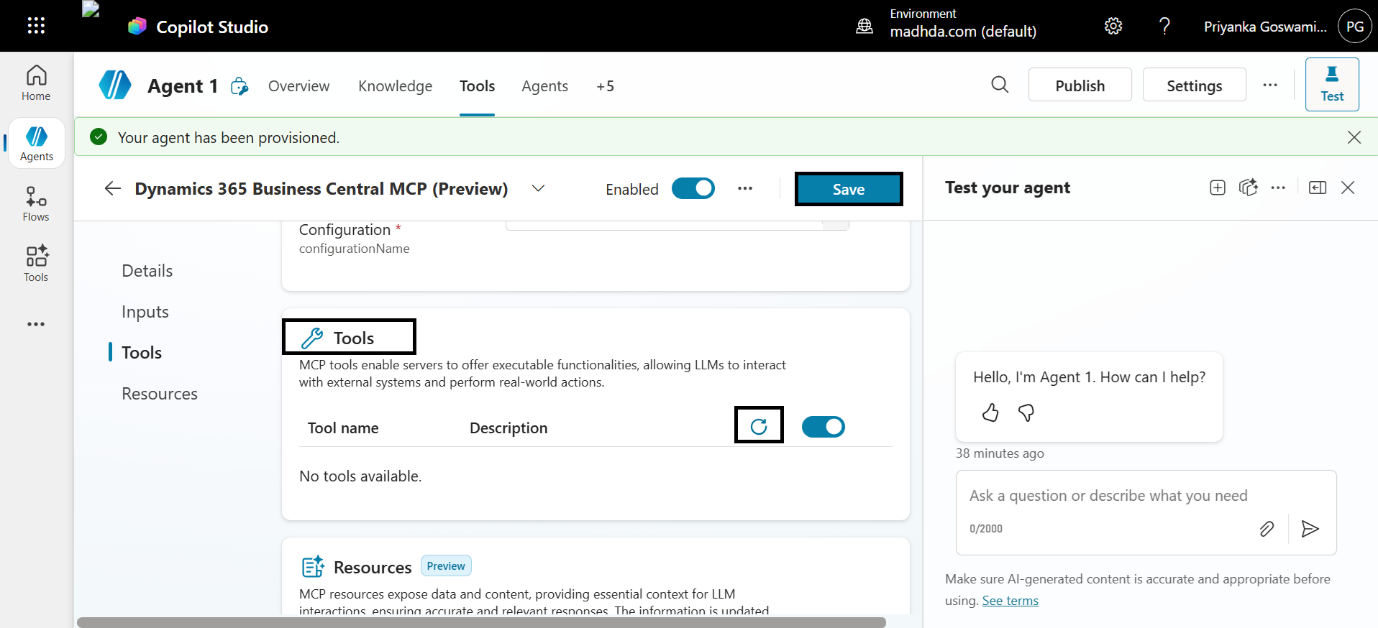
Task: Save the MCP connector changes
Action: tap(848, 188)
